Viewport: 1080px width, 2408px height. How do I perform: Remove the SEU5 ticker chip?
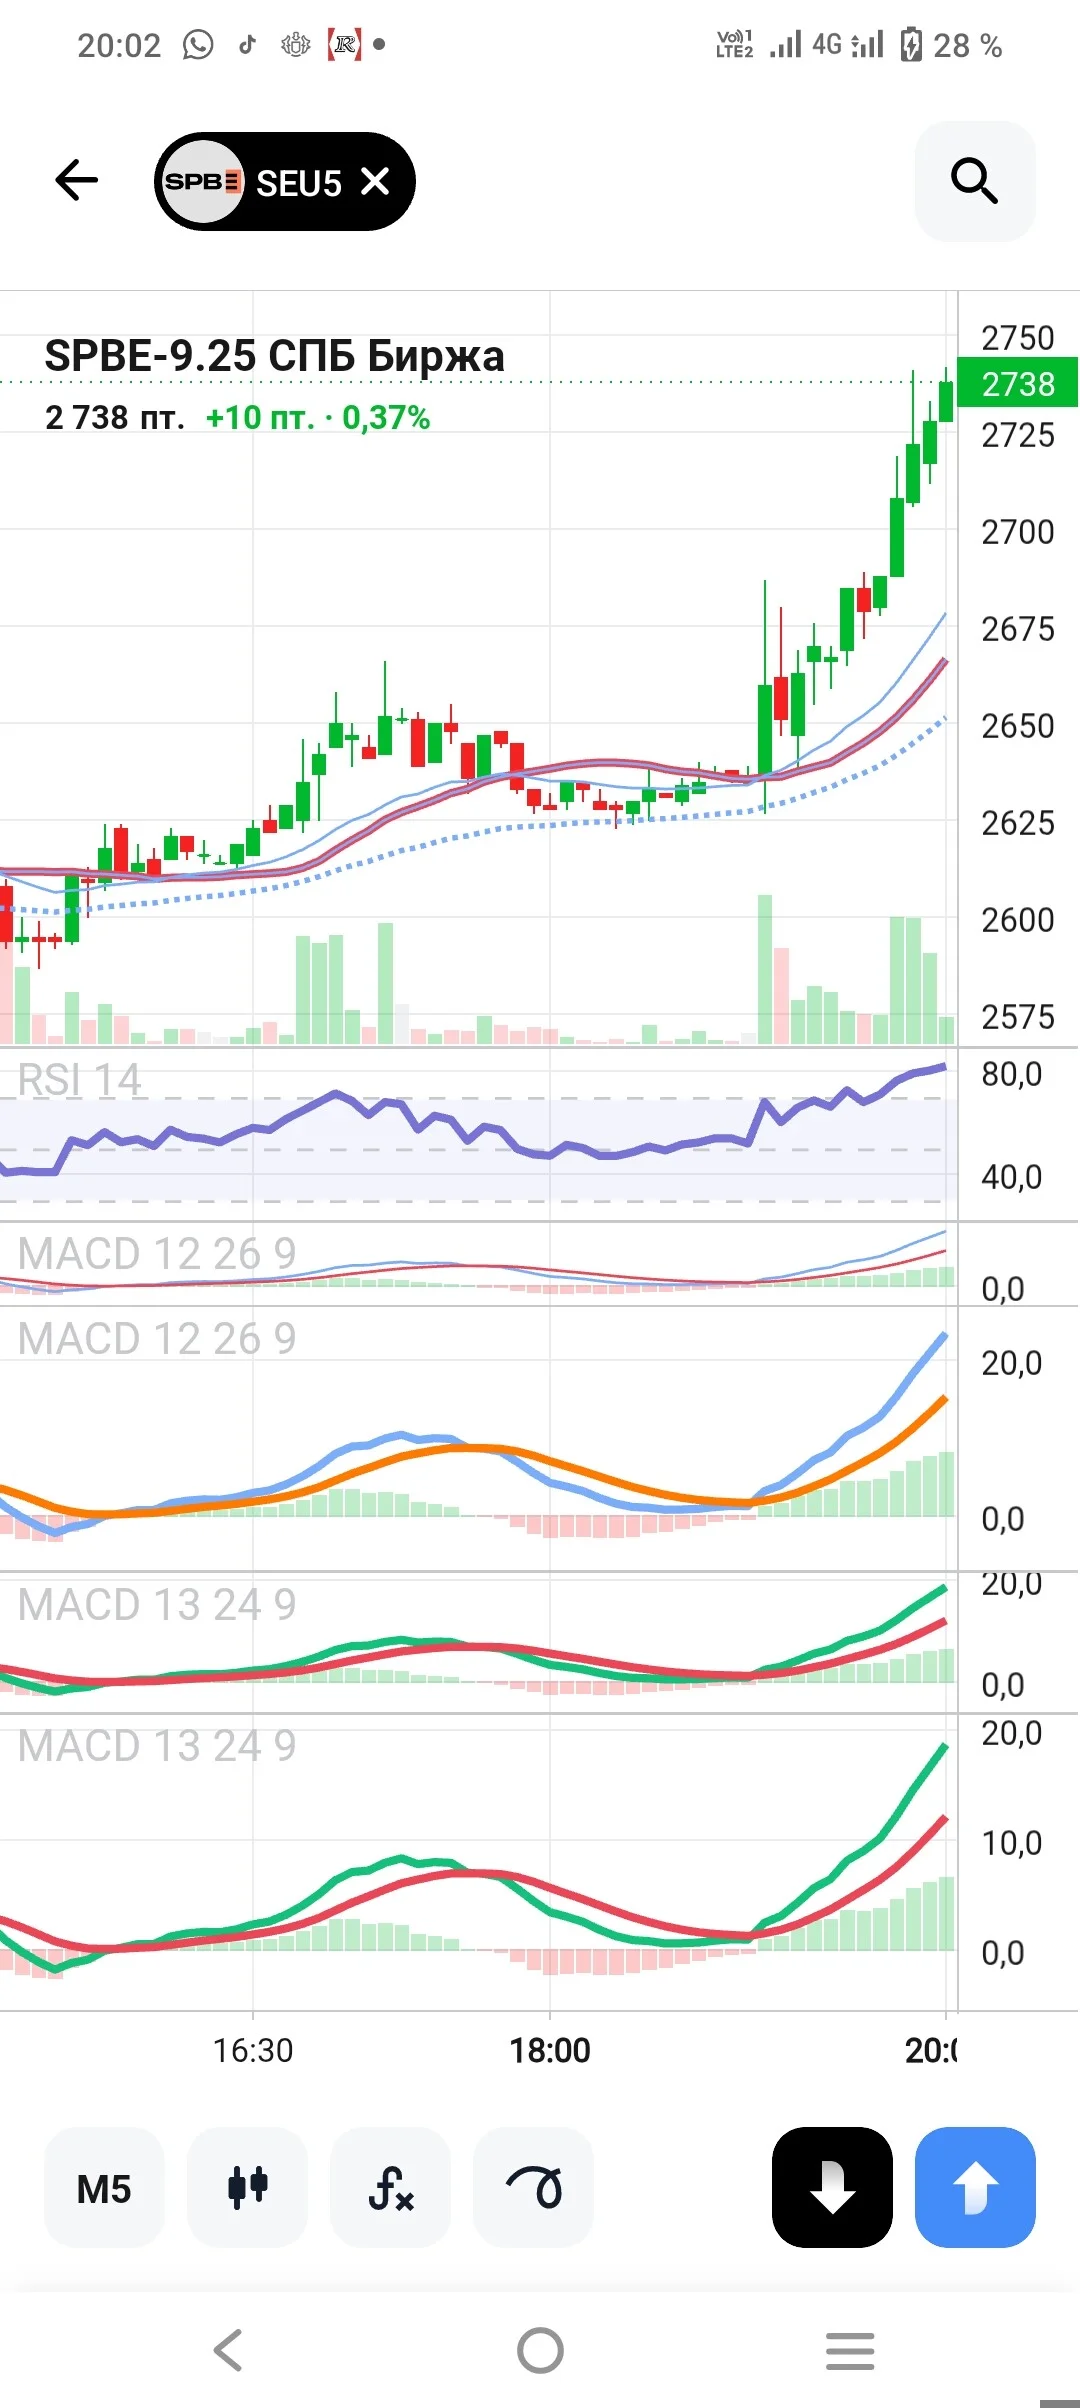tap(375, 182)
